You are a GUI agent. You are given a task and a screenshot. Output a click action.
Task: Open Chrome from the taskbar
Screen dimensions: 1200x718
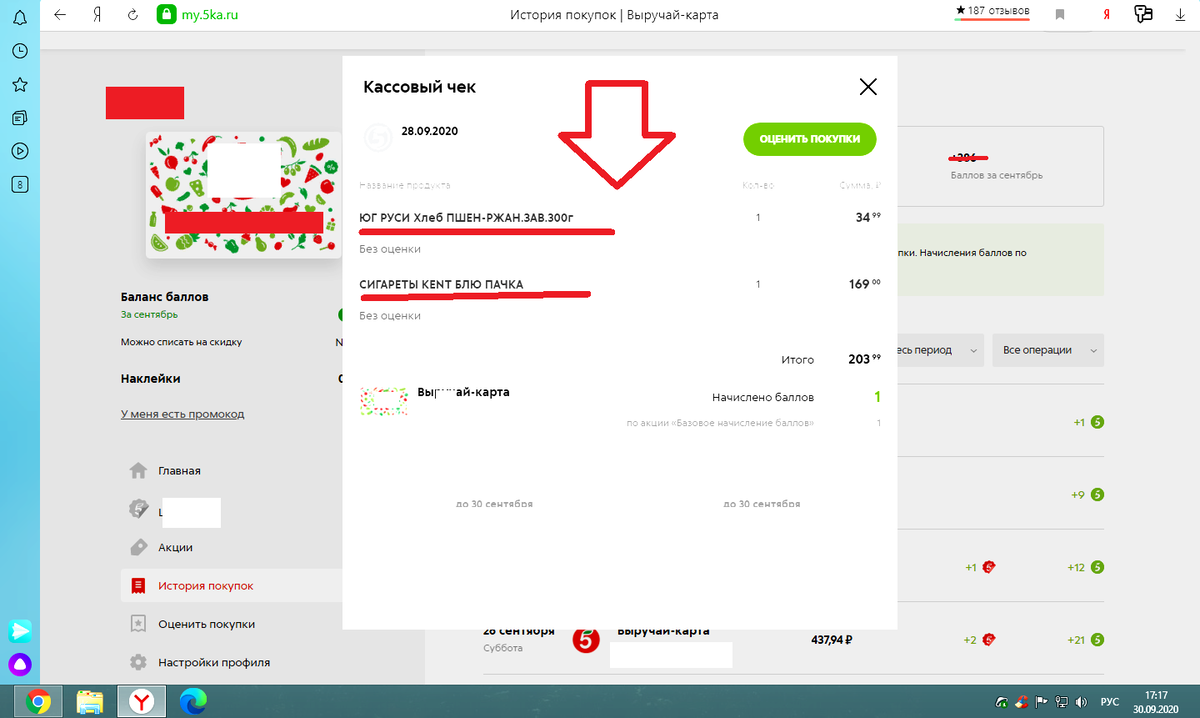pyautogui.click(x=39, y=701)
